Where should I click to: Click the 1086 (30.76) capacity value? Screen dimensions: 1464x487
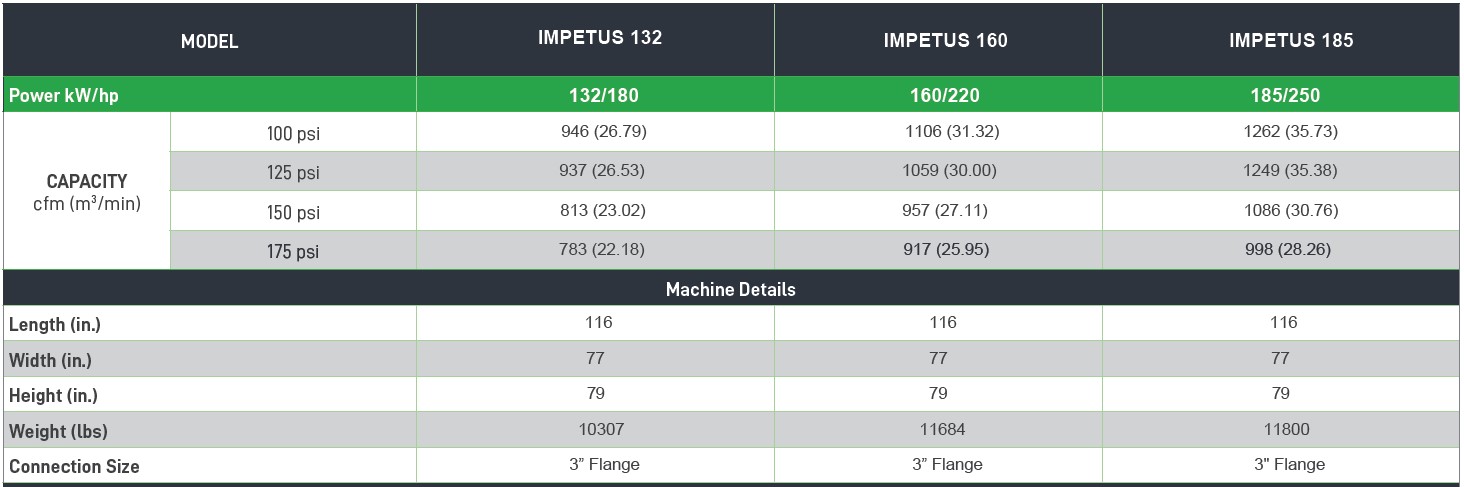(1284, 211)
